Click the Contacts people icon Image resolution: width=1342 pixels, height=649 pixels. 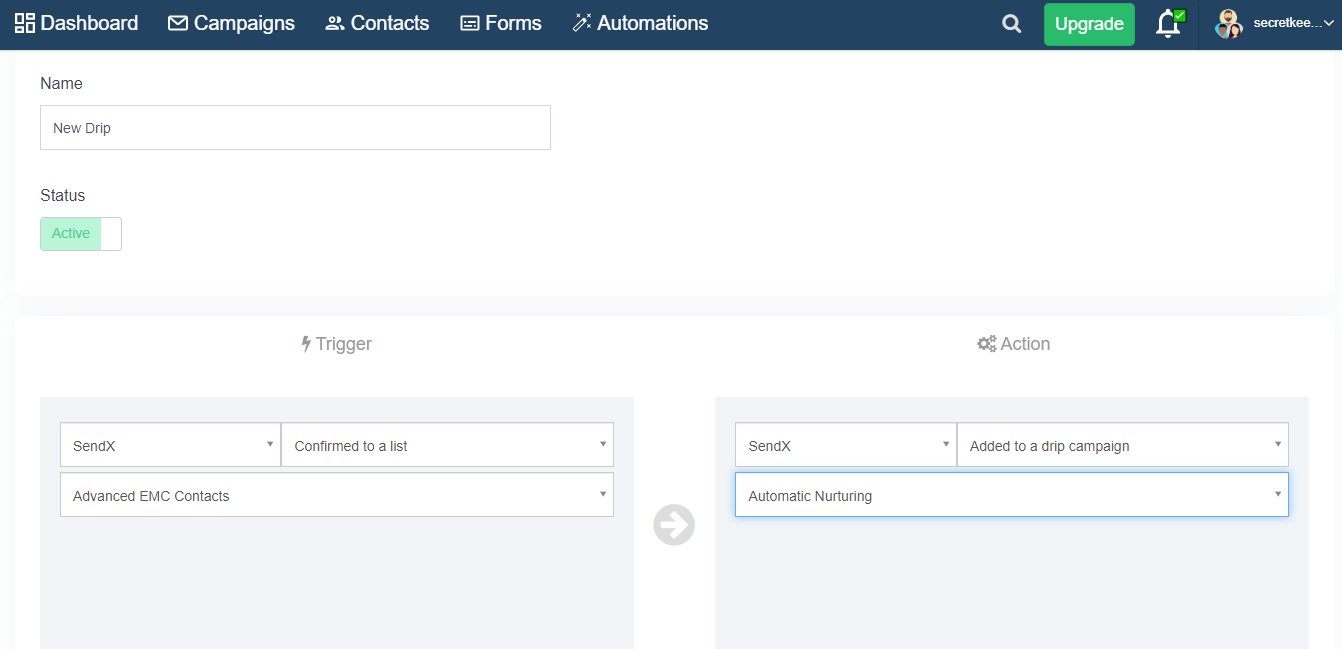(335, 23)
